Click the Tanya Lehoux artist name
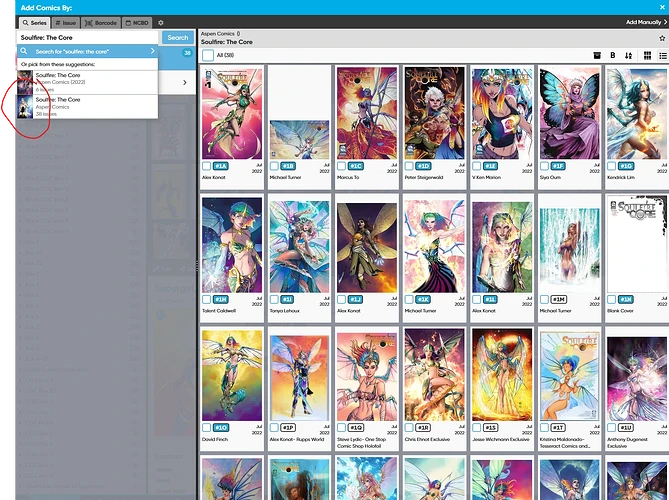Image resolution: width=669 pixels, height=500 pixels. [285, 311]
